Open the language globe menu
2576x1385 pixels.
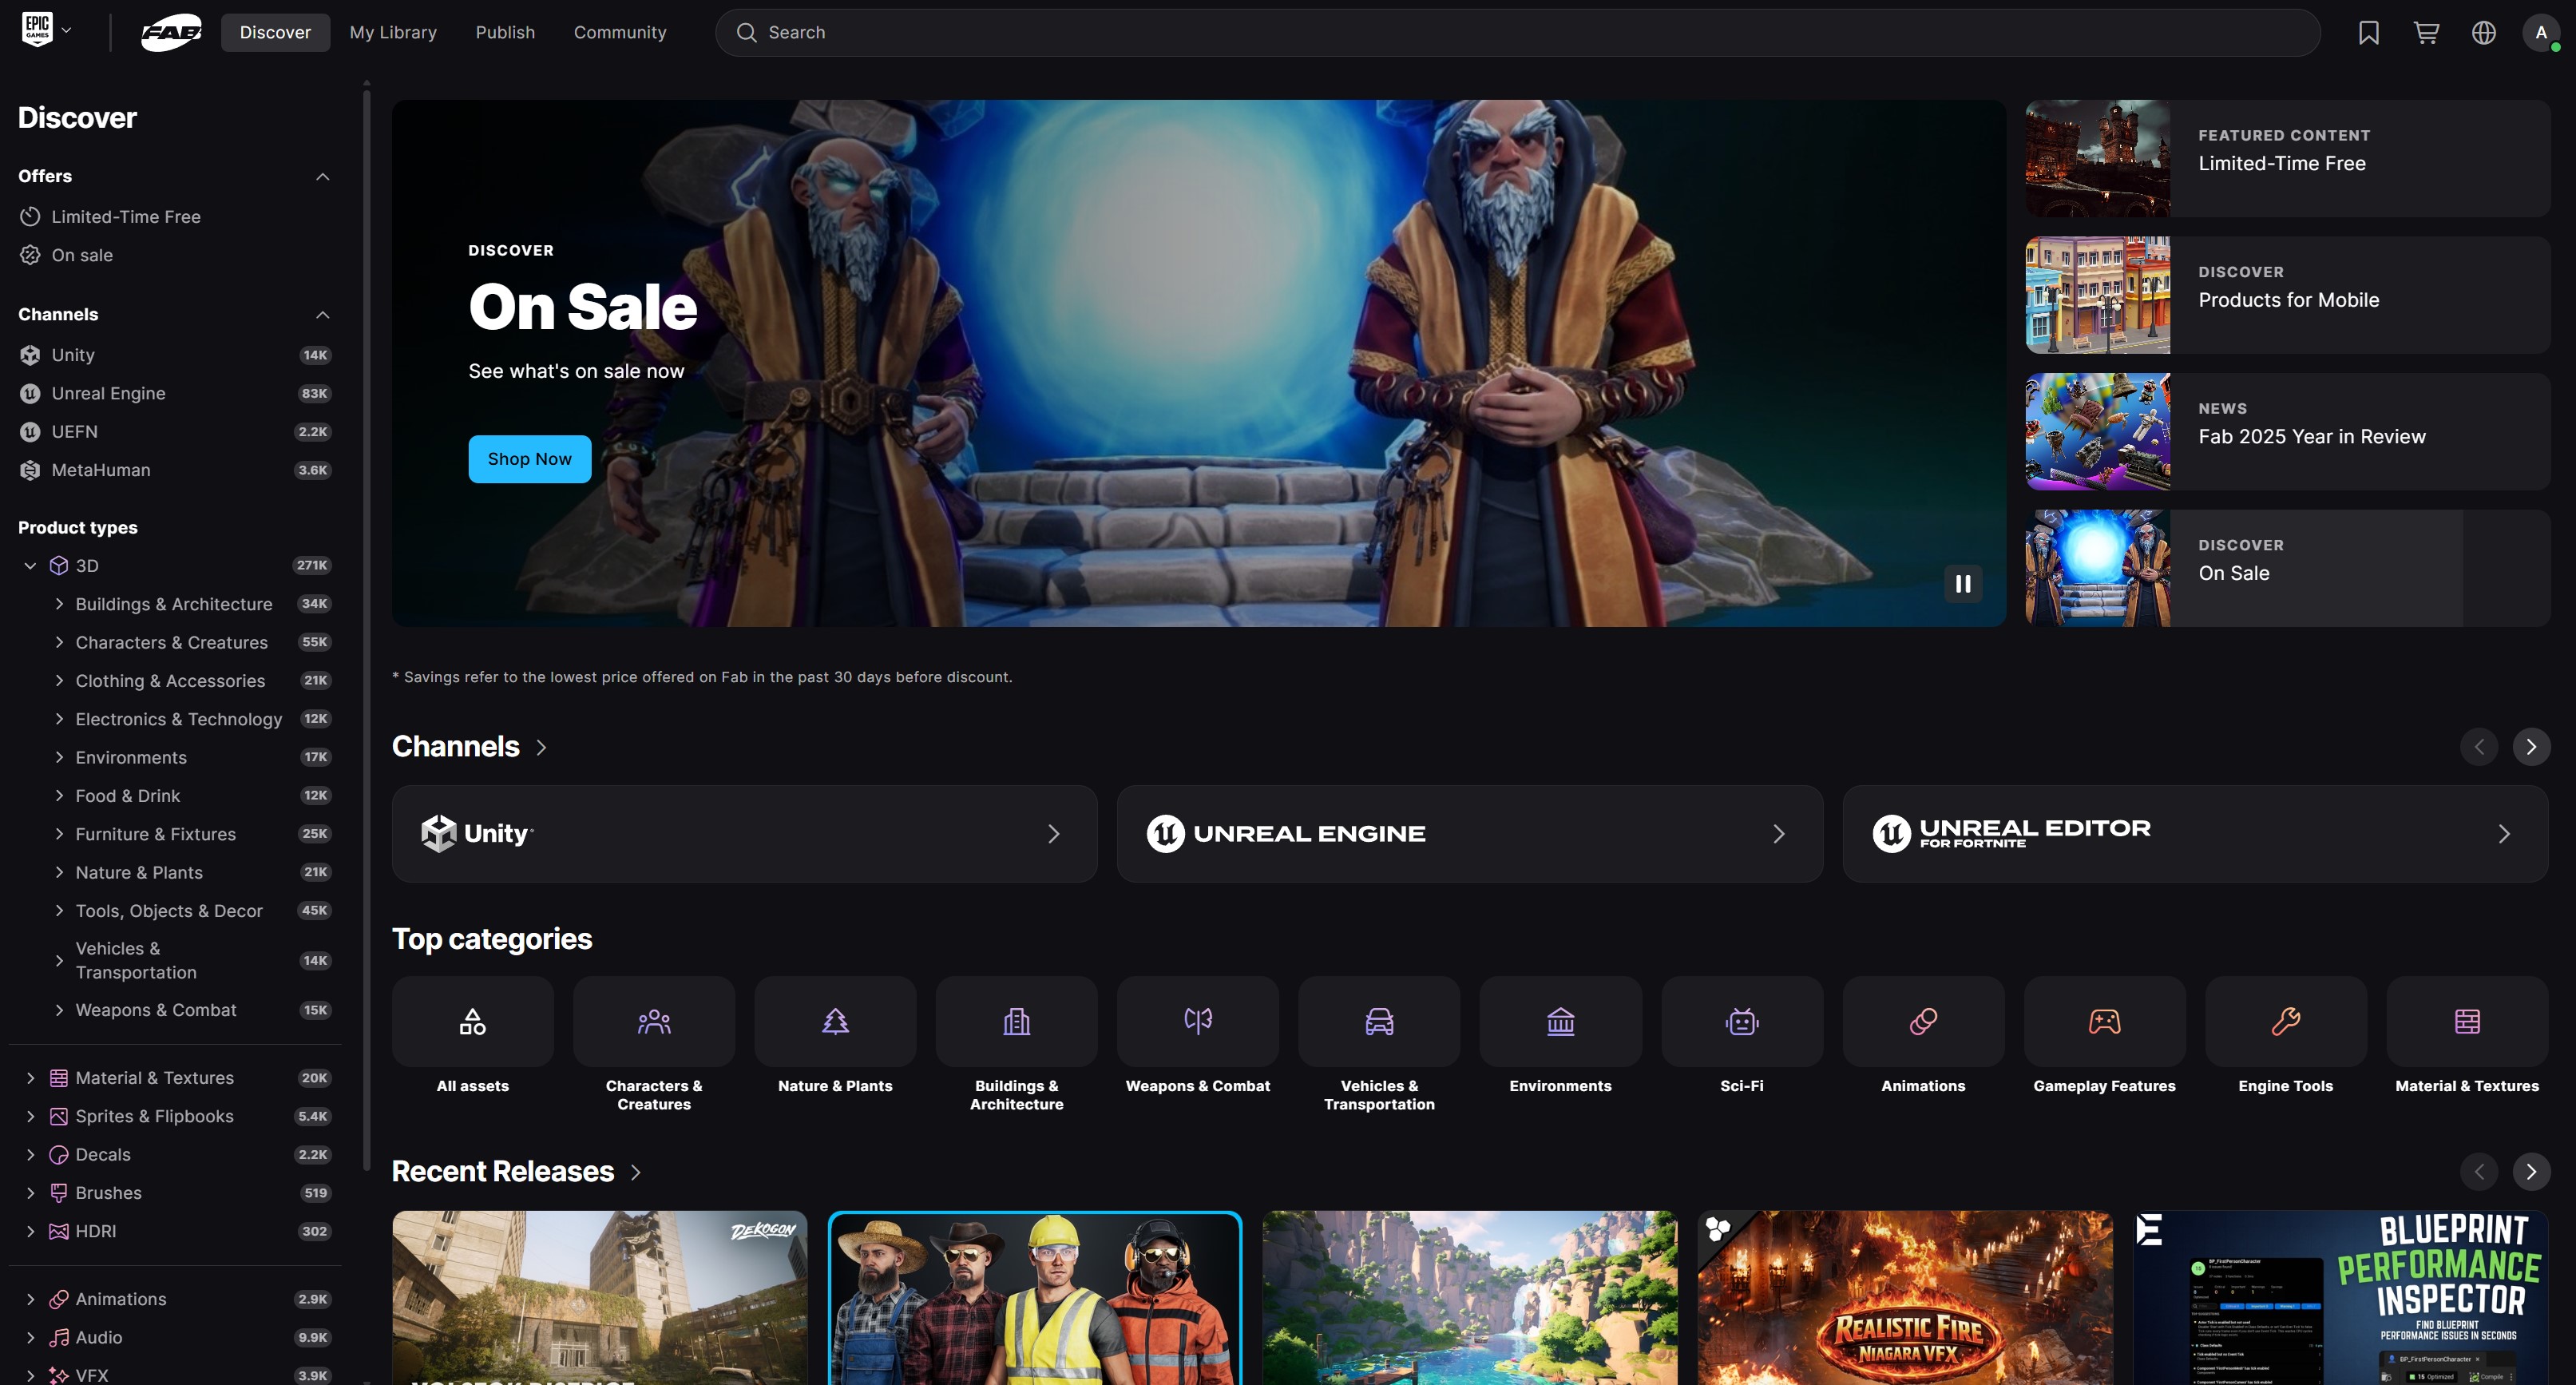[x=2483, y=33]
